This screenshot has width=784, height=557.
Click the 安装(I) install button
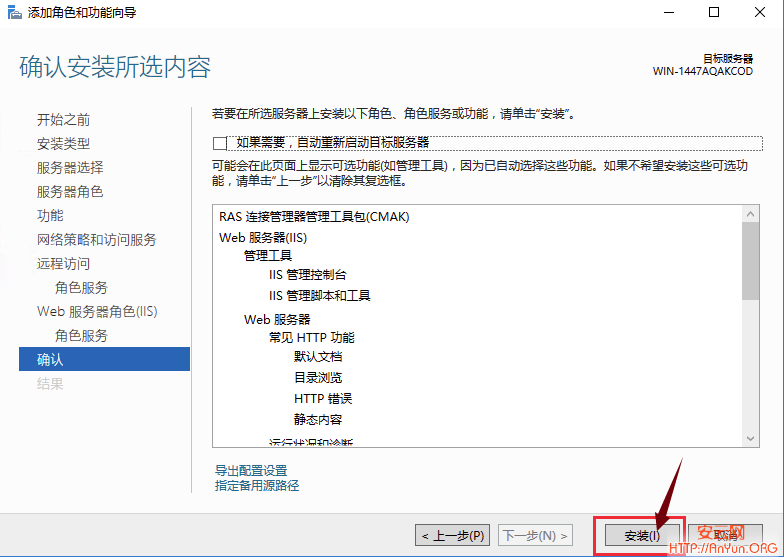coord(642,536)
